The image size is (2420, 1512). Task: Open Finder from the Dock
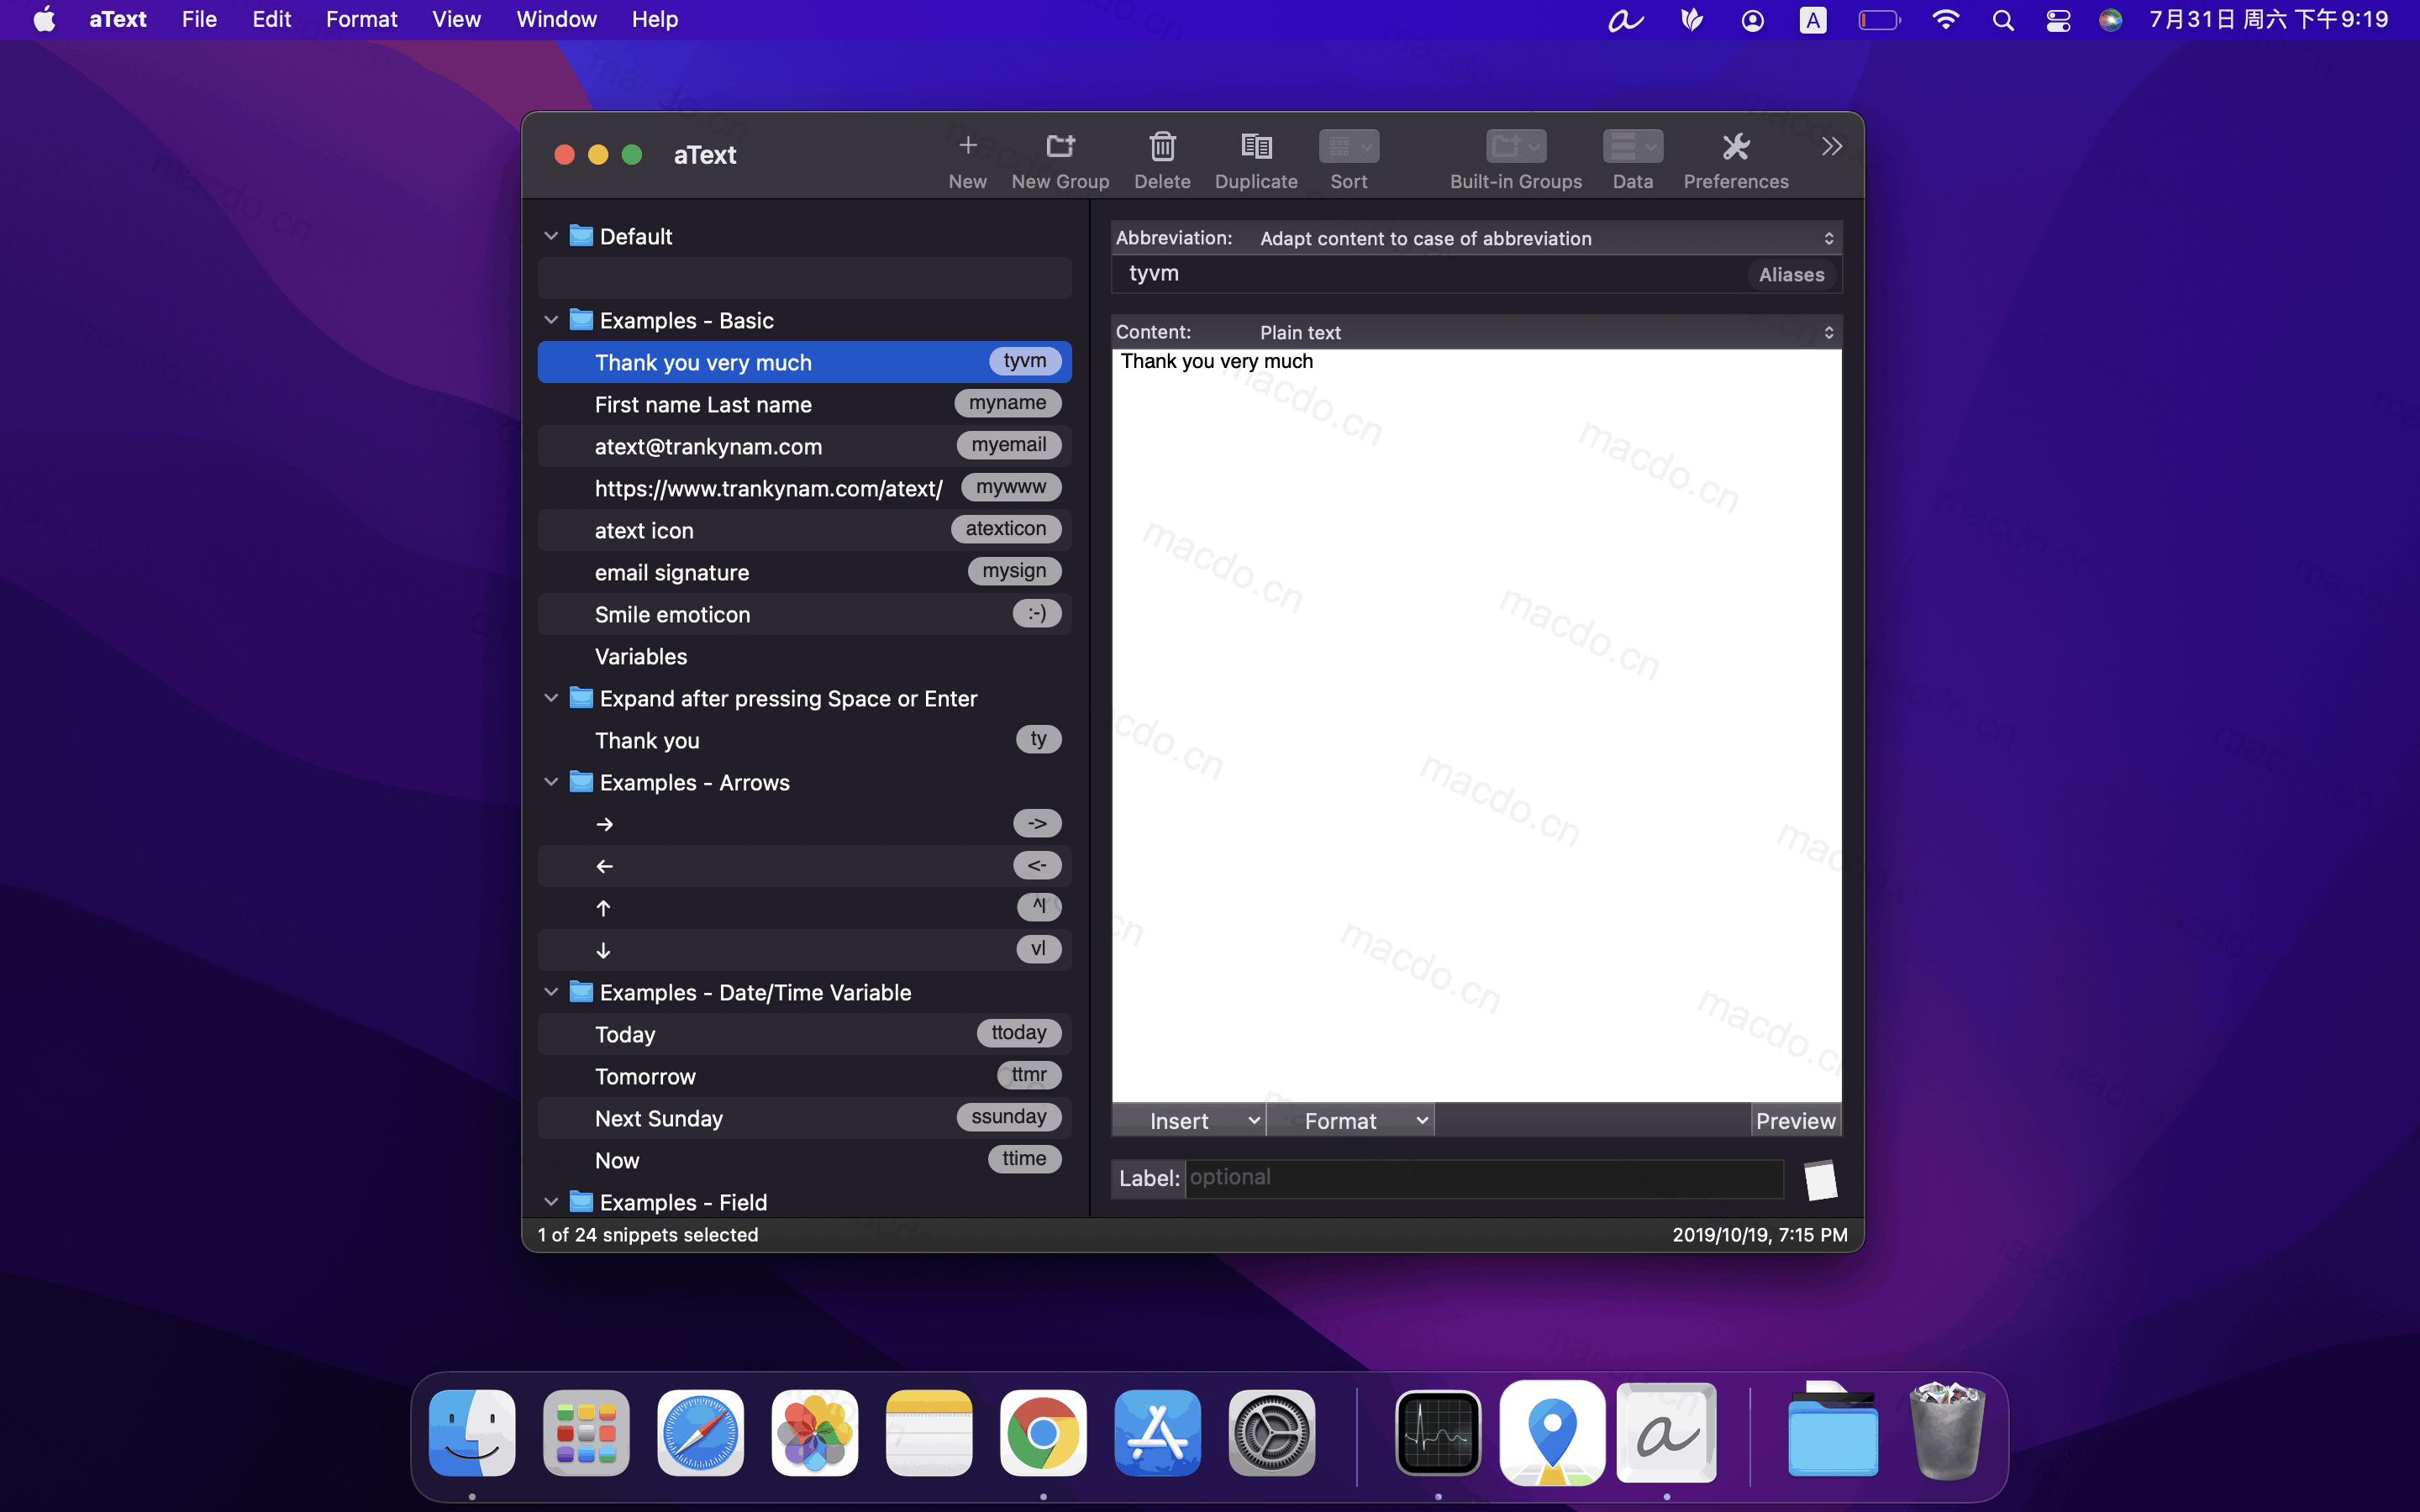pos(472,1433)
